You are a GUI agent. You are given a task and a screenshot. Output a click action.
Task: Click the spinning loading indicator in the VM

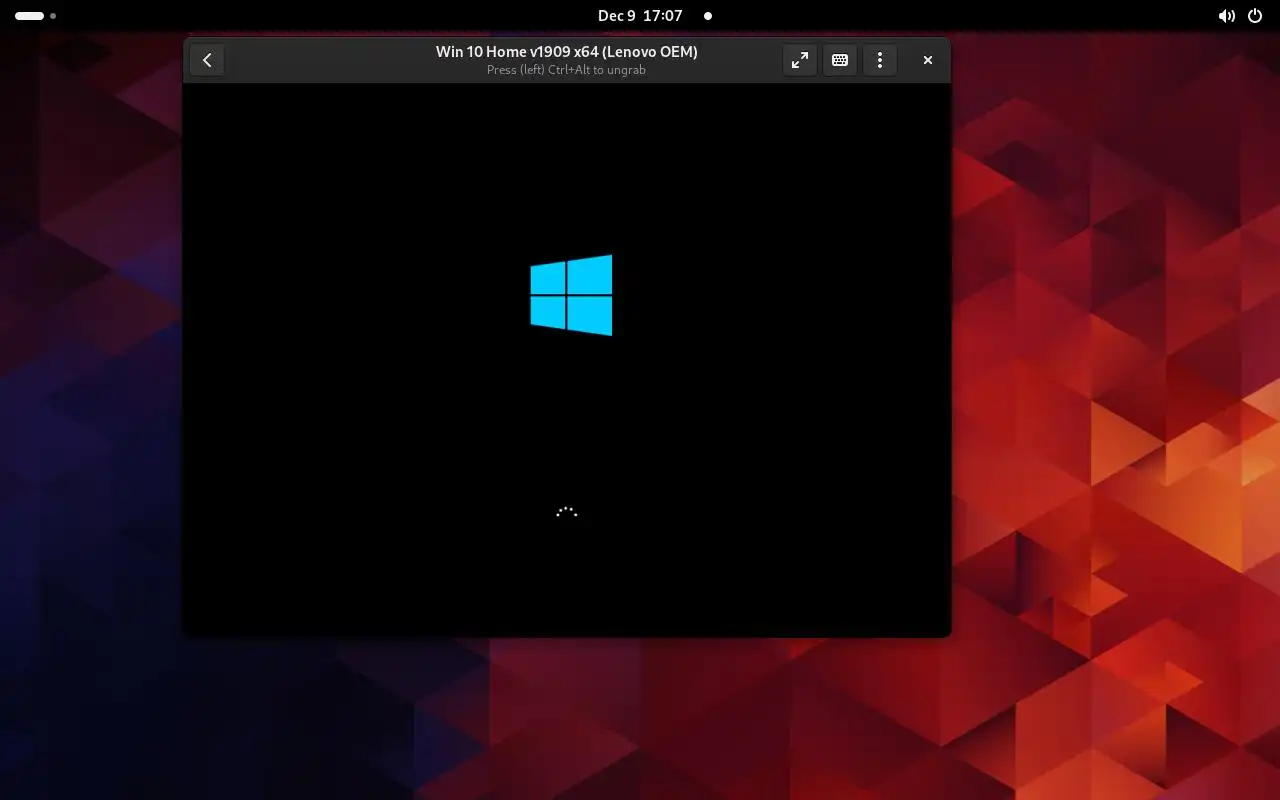567,512
